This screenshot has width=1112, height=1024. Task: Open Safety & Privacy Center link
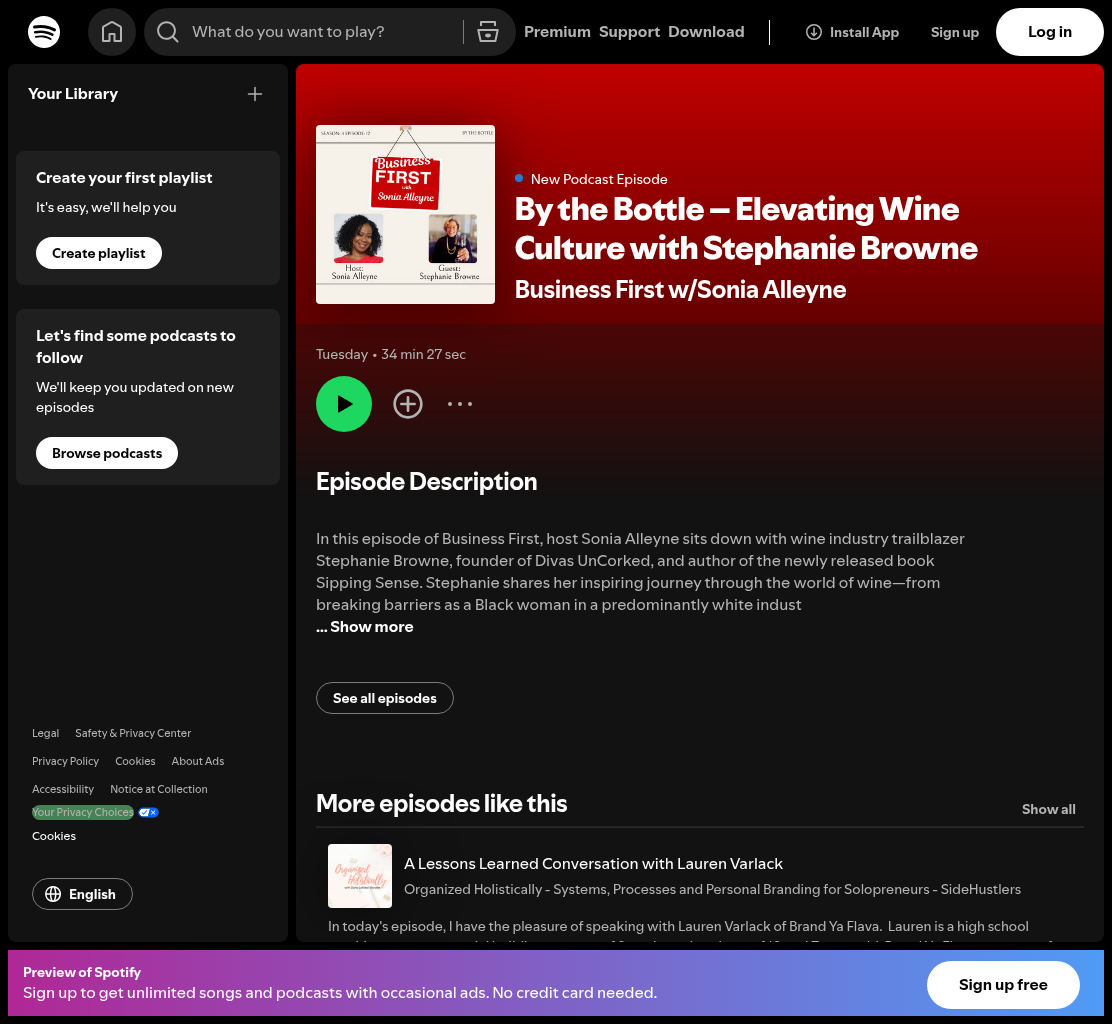(133, 733)
